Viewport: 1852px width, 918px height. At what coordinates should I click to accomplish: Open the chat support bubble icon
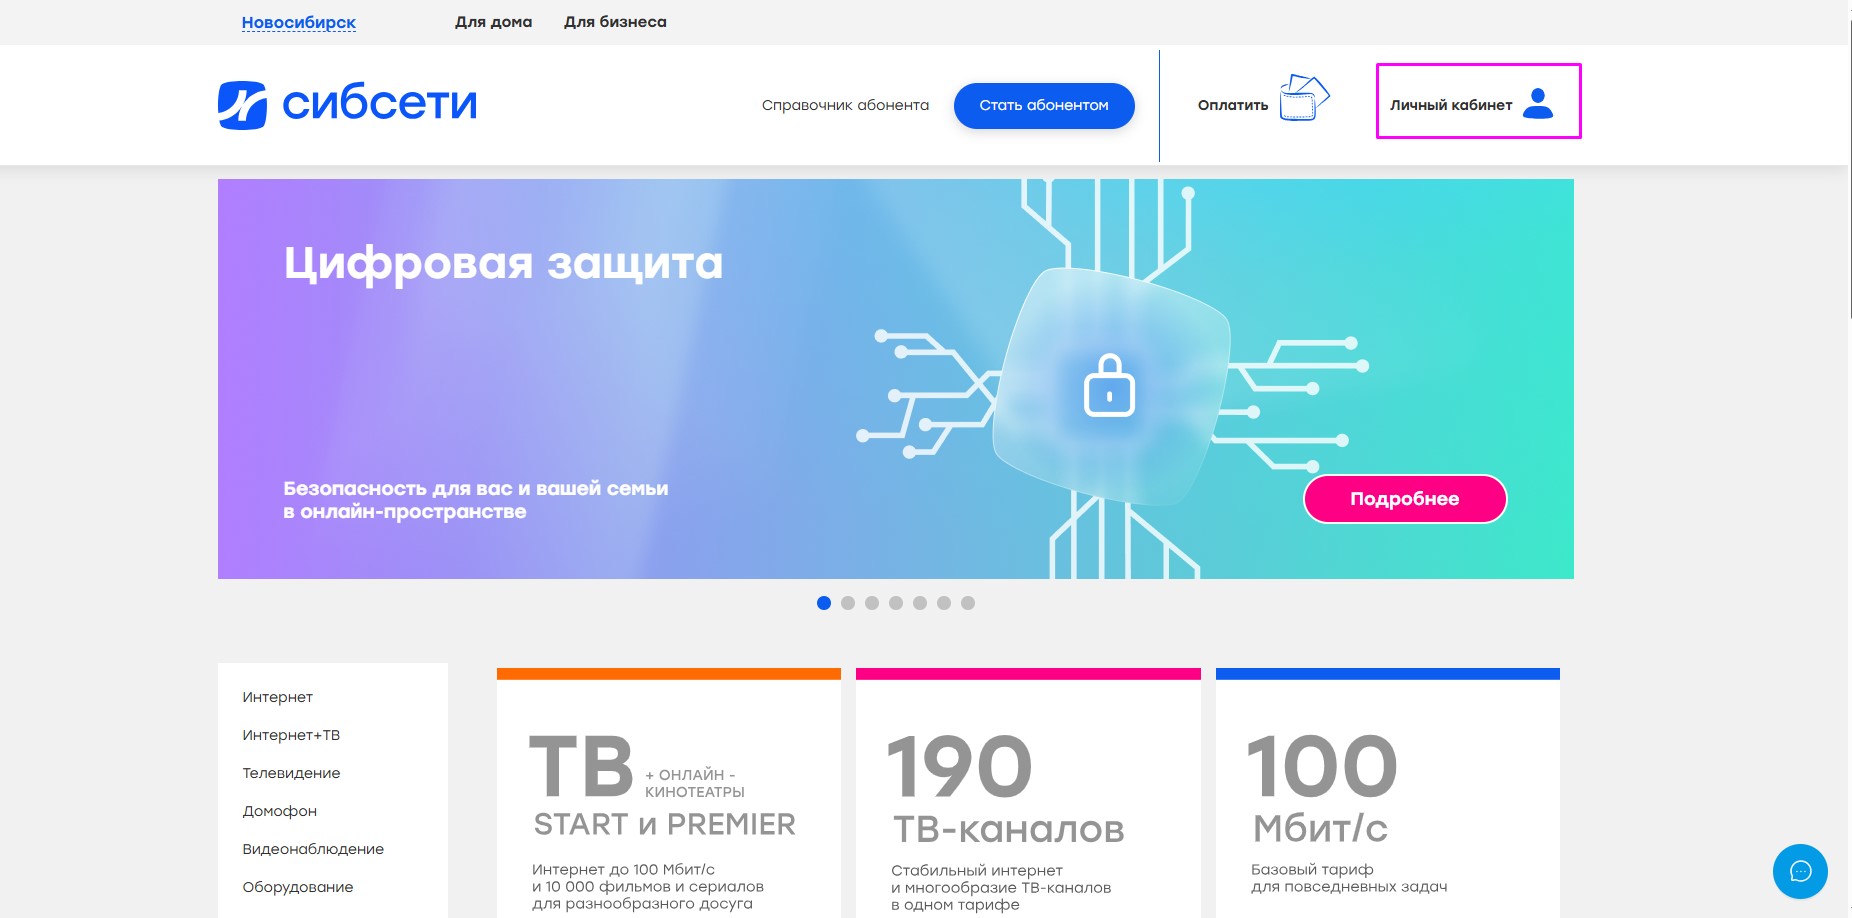1800,871
